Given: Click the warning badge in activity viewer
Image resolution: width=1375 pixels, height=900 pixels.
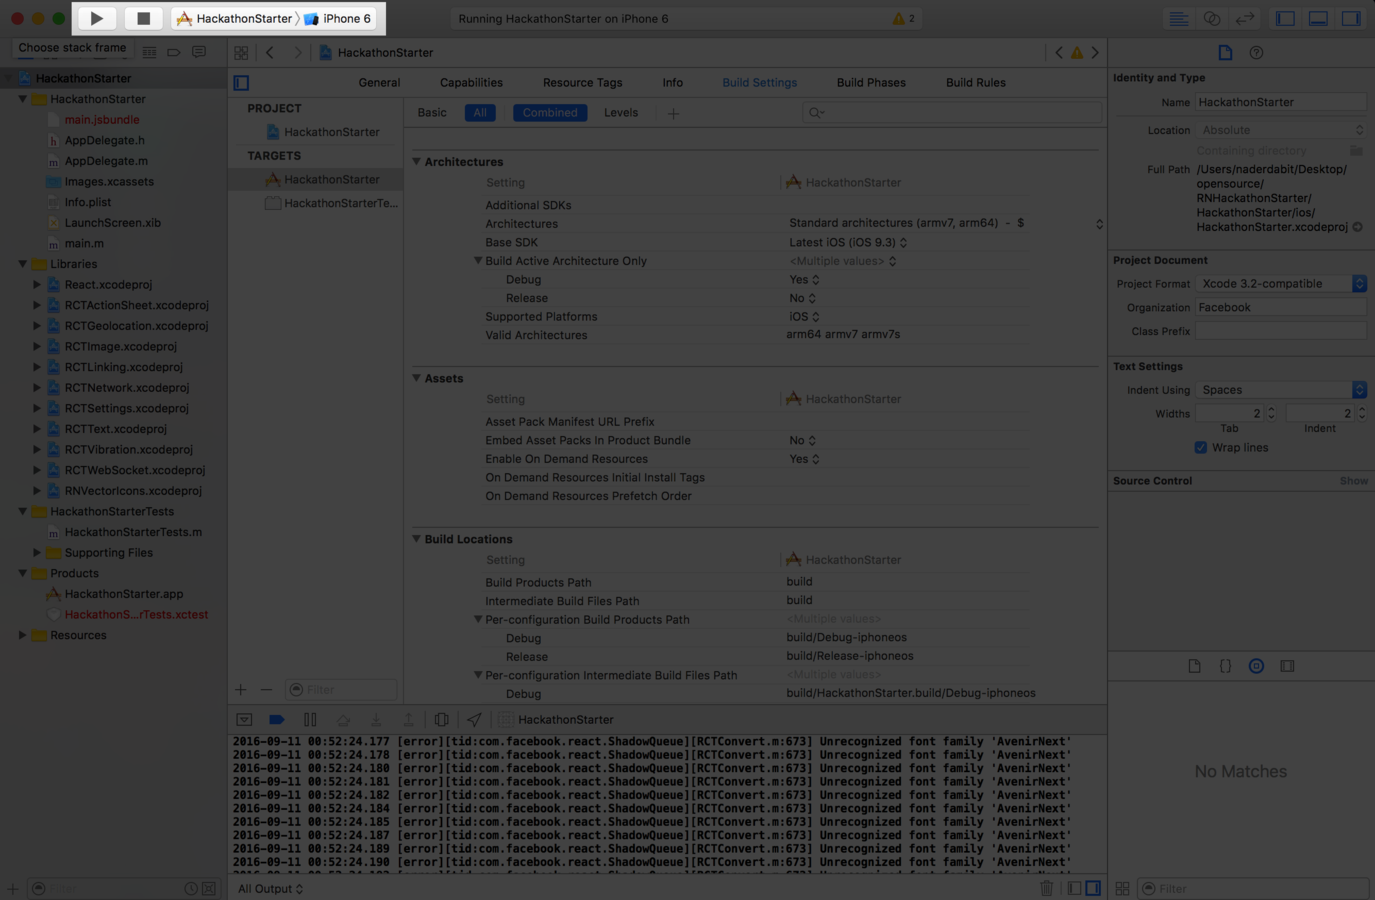Looking at the screenshot, I should [x=904, y=18].
